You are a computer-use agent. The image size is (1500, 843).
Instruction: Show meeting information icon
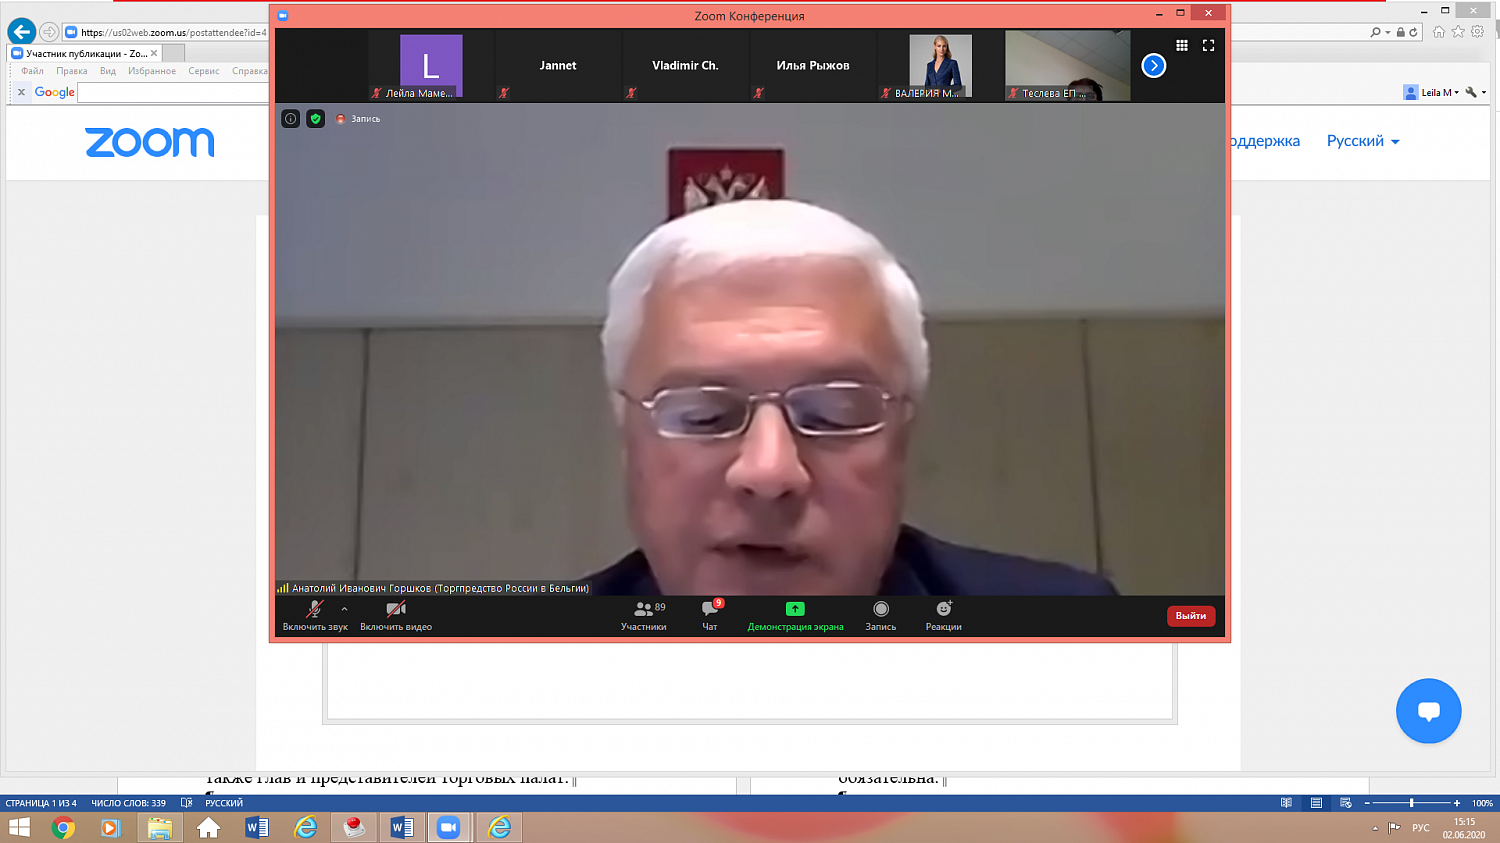pyautogui.click(x=291, y=119)
